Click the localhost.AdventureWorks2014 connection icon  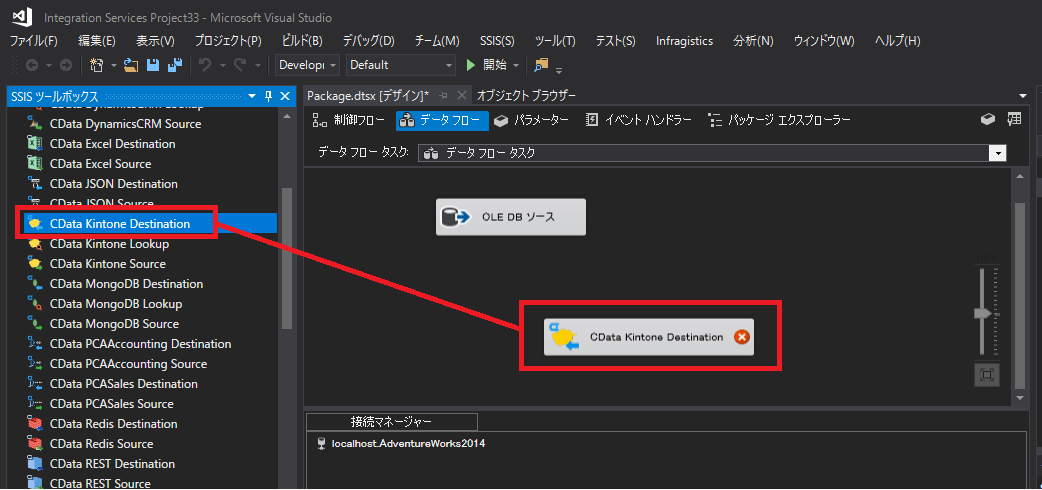point(322,443)
